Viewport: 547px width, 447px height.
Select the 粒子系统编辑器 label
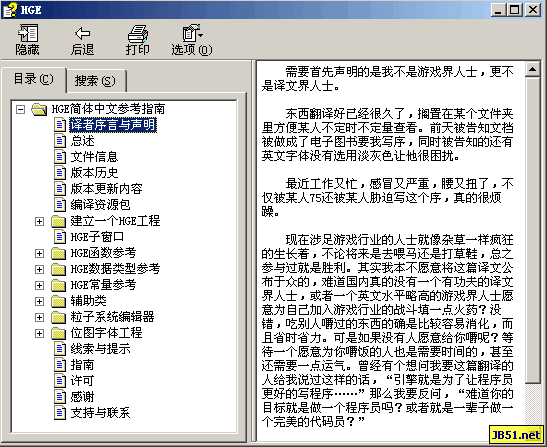pyautogui.click(x=112, y=317)
